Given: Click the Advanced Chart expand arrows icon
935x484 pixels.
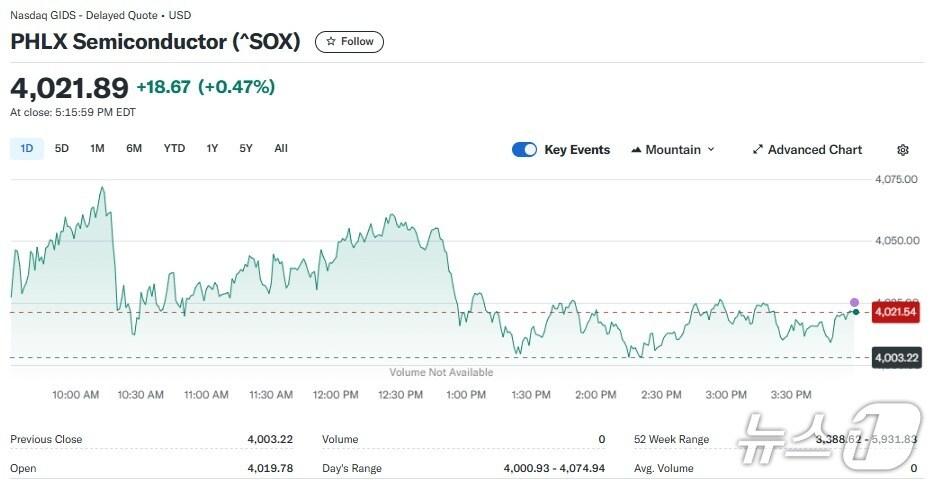Looking at the screenshot, I should tap(757, 150).
